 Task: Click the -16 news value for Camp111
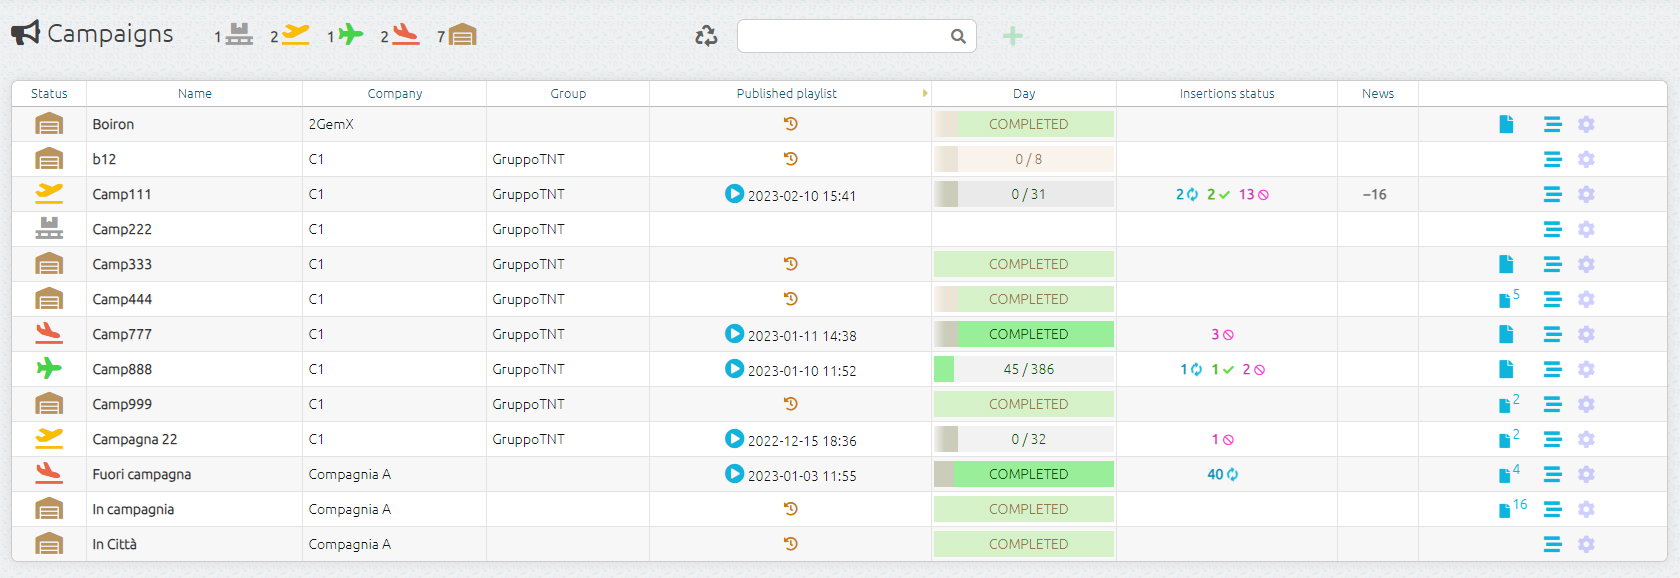pyautogui.click(x=1375, y=194)
